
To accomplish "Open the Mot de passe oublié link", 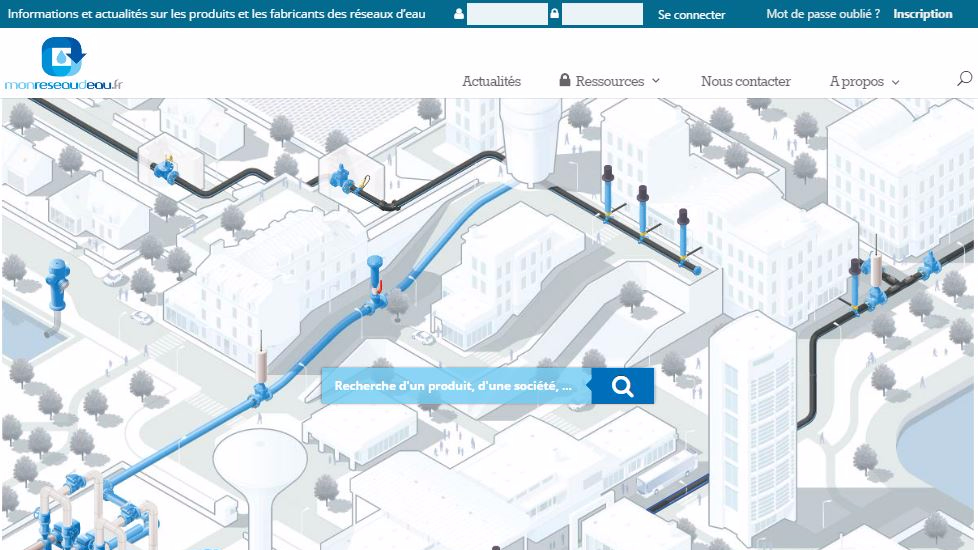I will (823, 14).
